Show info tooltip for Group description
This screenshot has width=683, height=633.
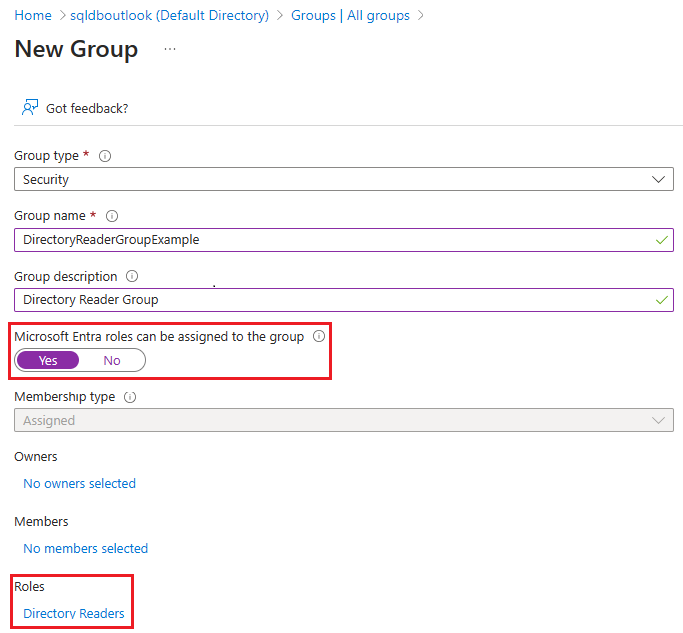tap(132, 276)
